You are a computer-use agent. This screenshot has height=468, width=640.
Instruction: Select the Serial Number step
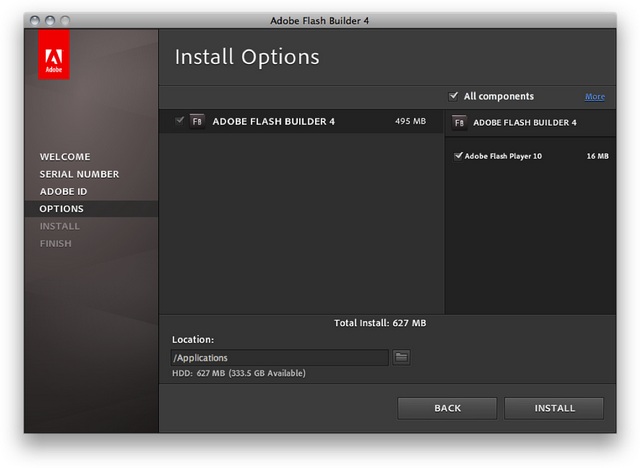tap(79, 174)
